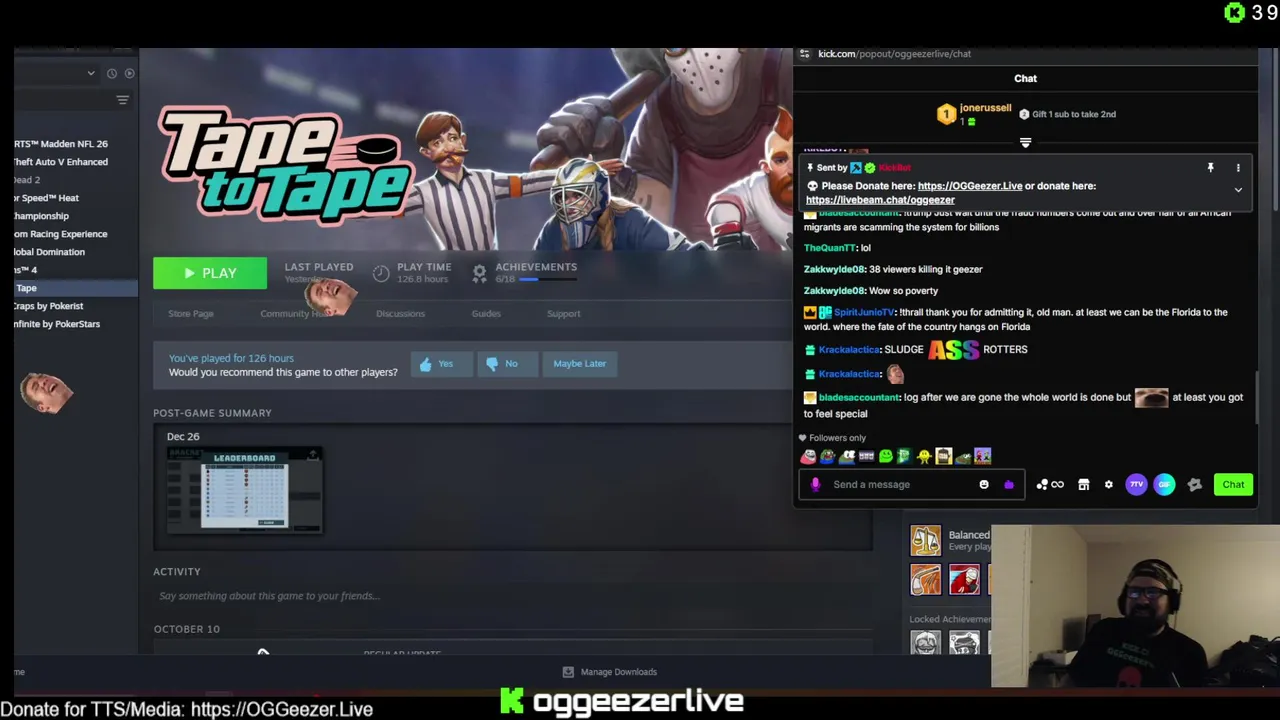Open Achievements via the gear badge icon
The image size is (1280, 720).
point(479,272)
